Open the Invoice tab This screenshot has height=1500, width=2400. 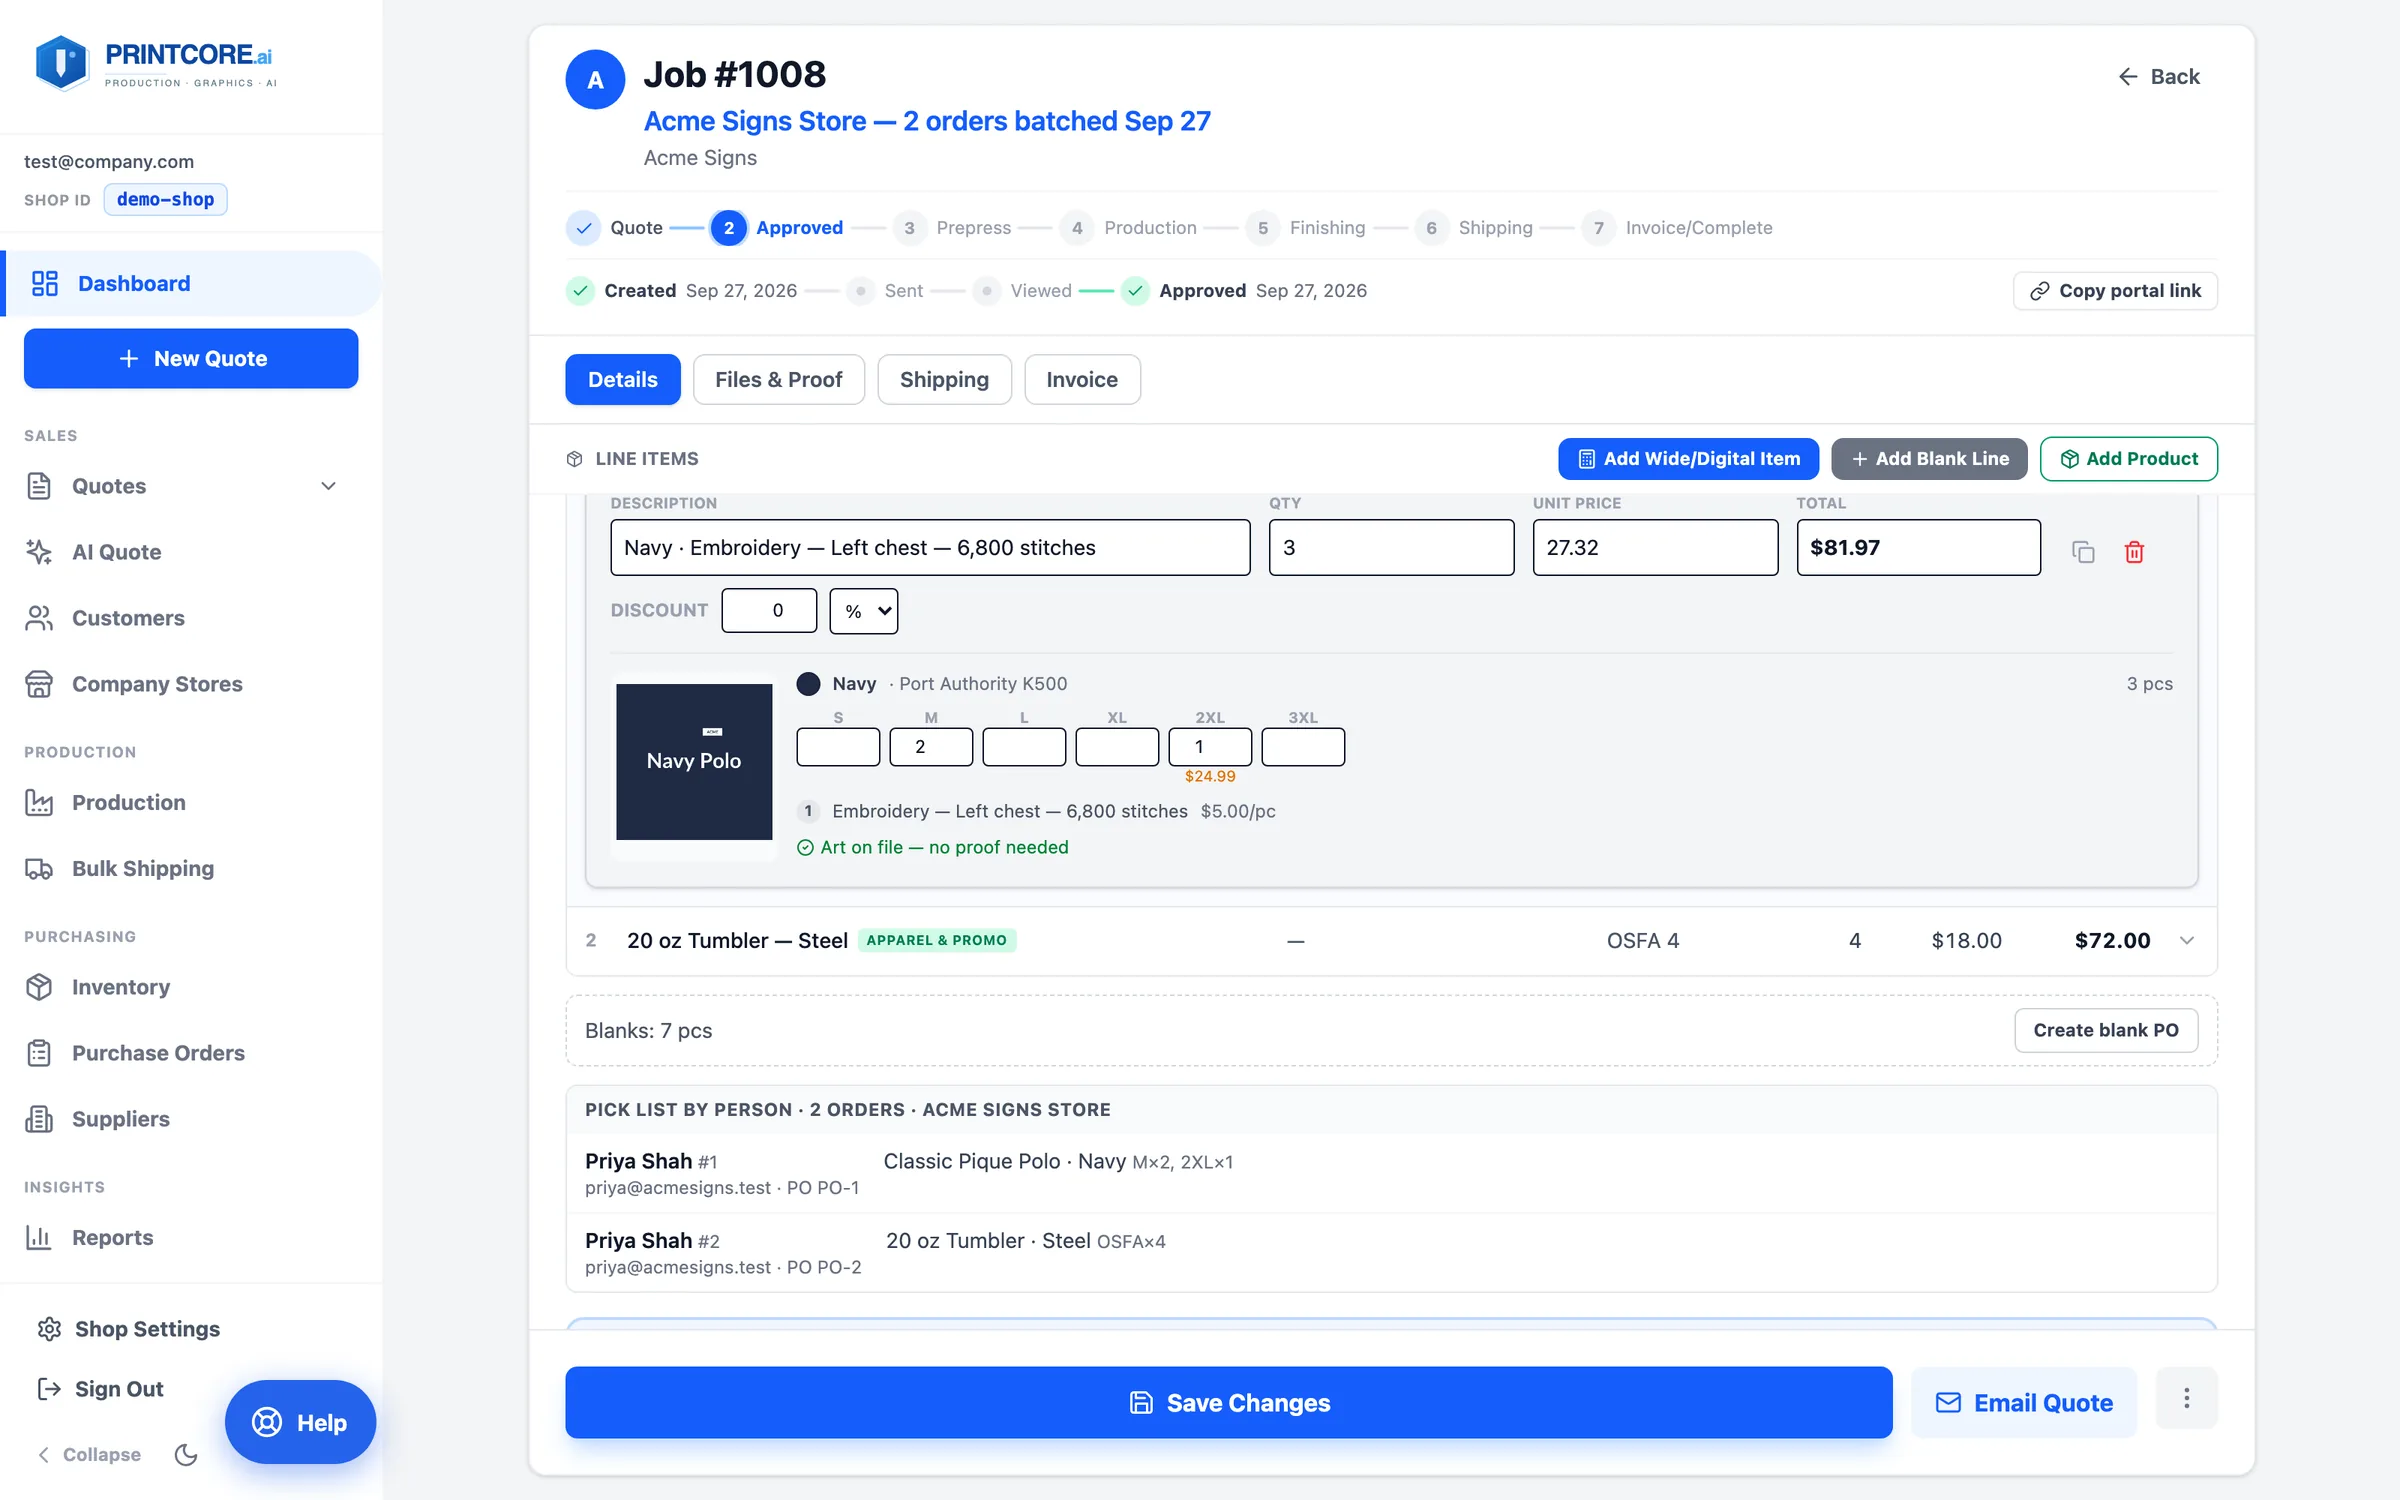pos(1082,379)
